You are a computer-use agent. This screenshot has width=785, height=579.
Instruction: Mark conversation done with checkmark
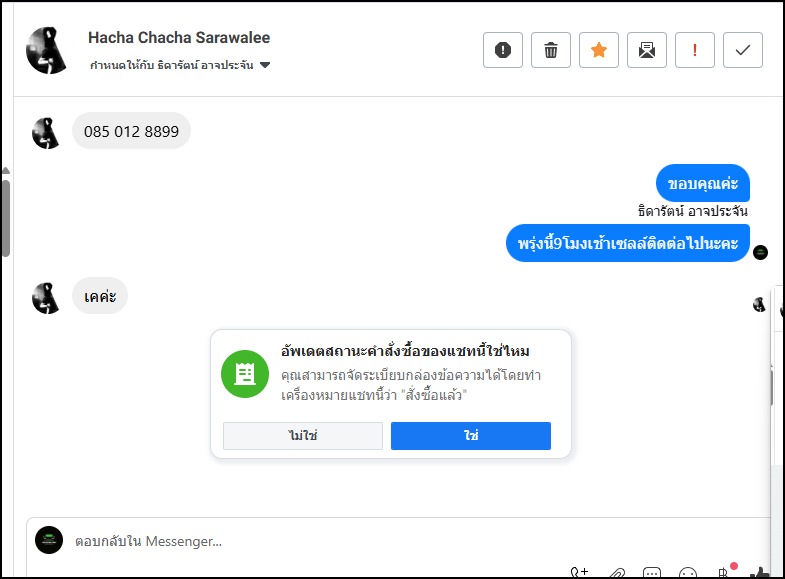[743, 50]
